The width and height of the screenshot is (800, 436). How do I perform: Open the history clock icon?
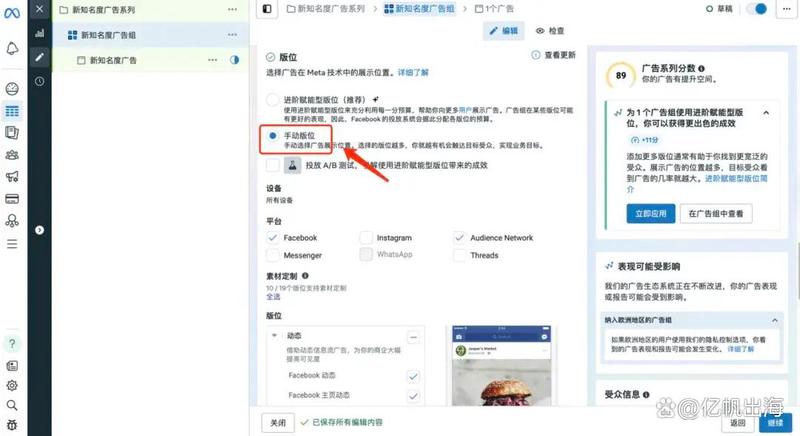pyautogui.click(x=39, y=81)
